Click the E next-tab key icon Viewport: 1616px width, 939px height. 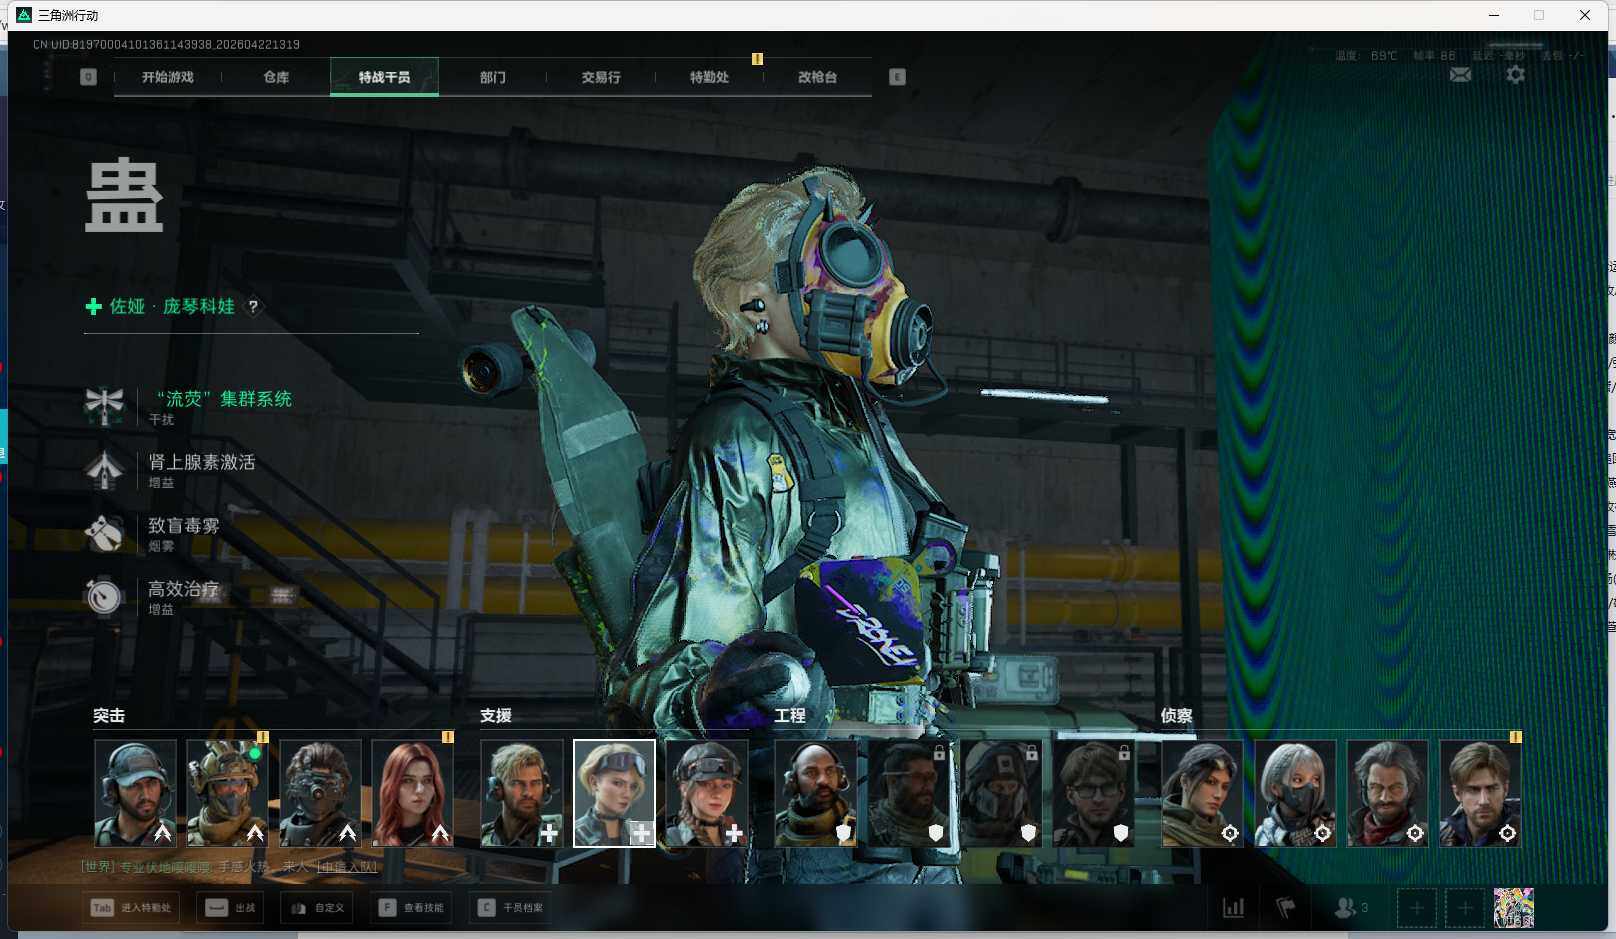pos(897,77)
